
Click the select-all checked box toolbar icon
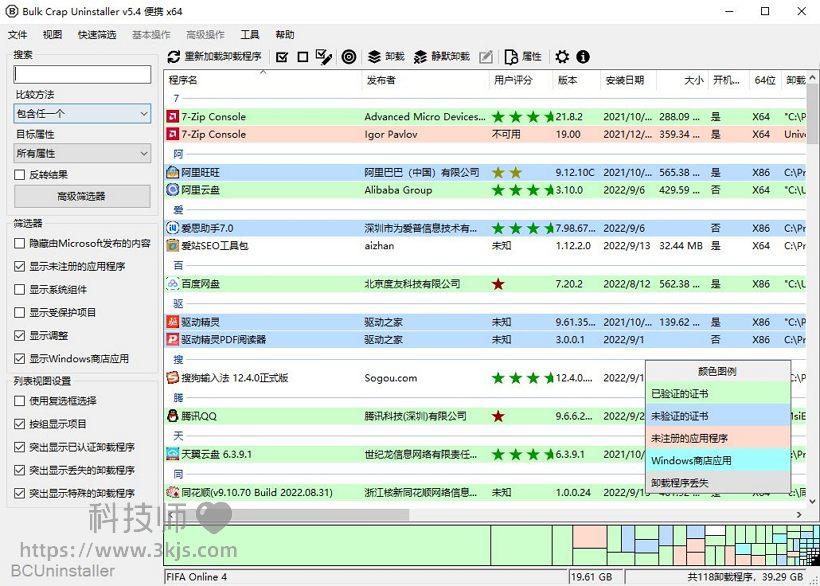coord(282,56)
